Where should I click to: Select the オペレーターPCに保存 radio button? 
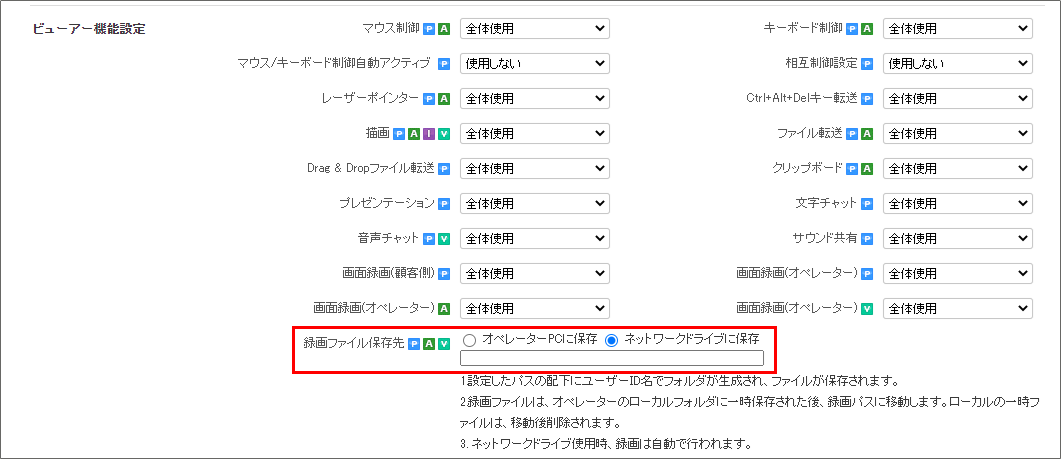click(470, 340)
